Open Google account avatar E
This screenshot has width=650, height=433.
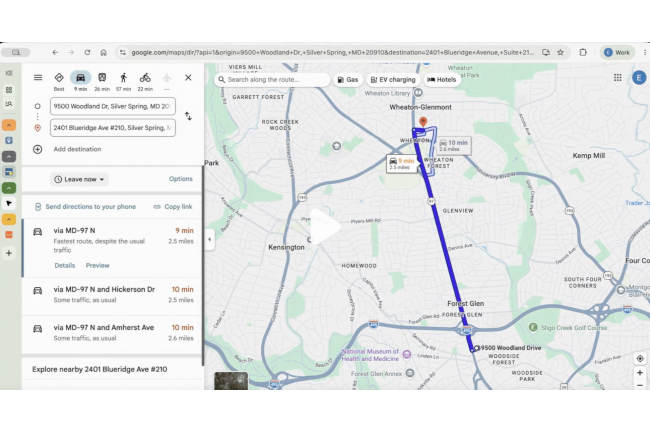(639, 77)
